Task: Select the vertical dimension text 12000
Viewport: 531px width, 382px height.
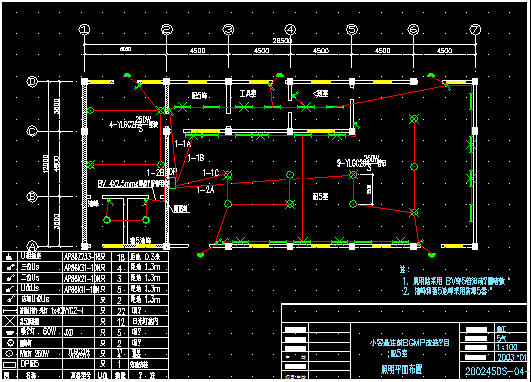Action: pos(46,164)
